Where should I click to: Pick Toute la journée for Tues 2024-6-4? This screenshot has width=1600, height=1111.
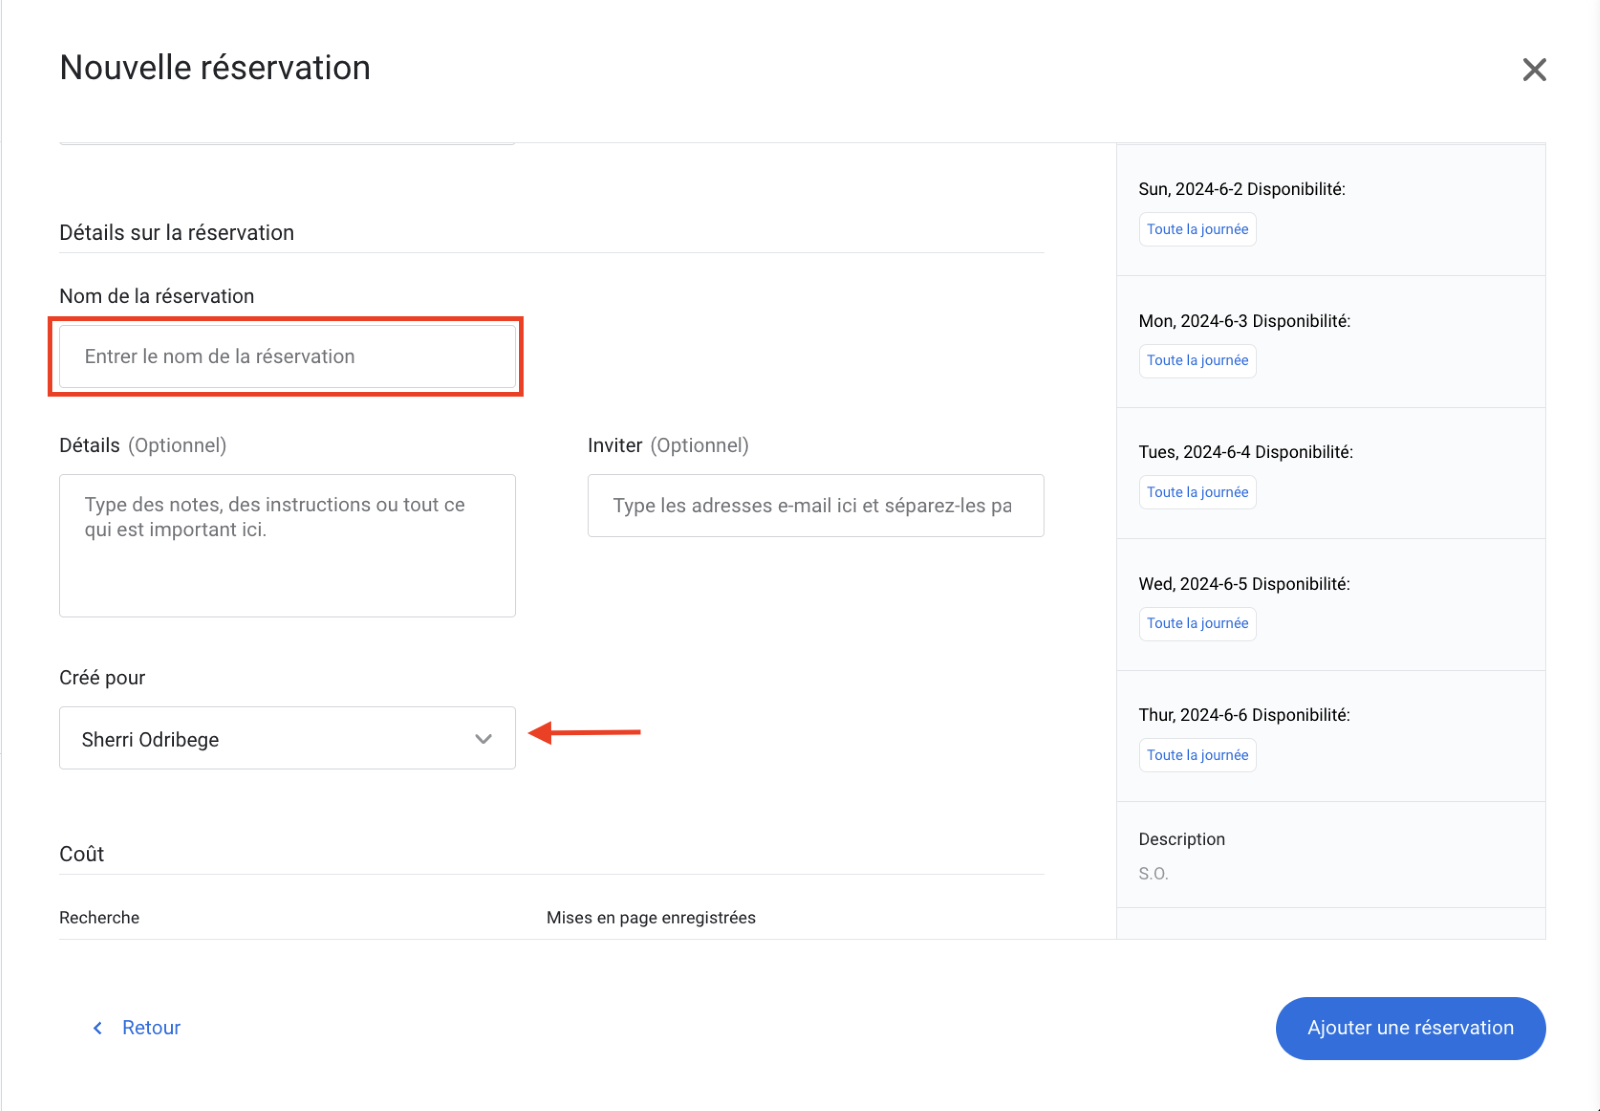pyautogui.click(x=1197, y=492)
